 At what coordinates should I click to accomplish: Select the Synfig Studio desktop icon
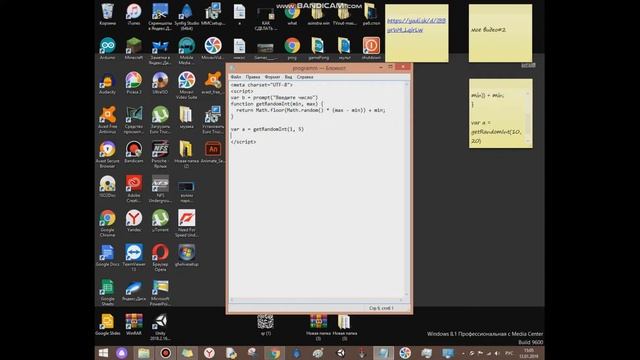[187, 16]
